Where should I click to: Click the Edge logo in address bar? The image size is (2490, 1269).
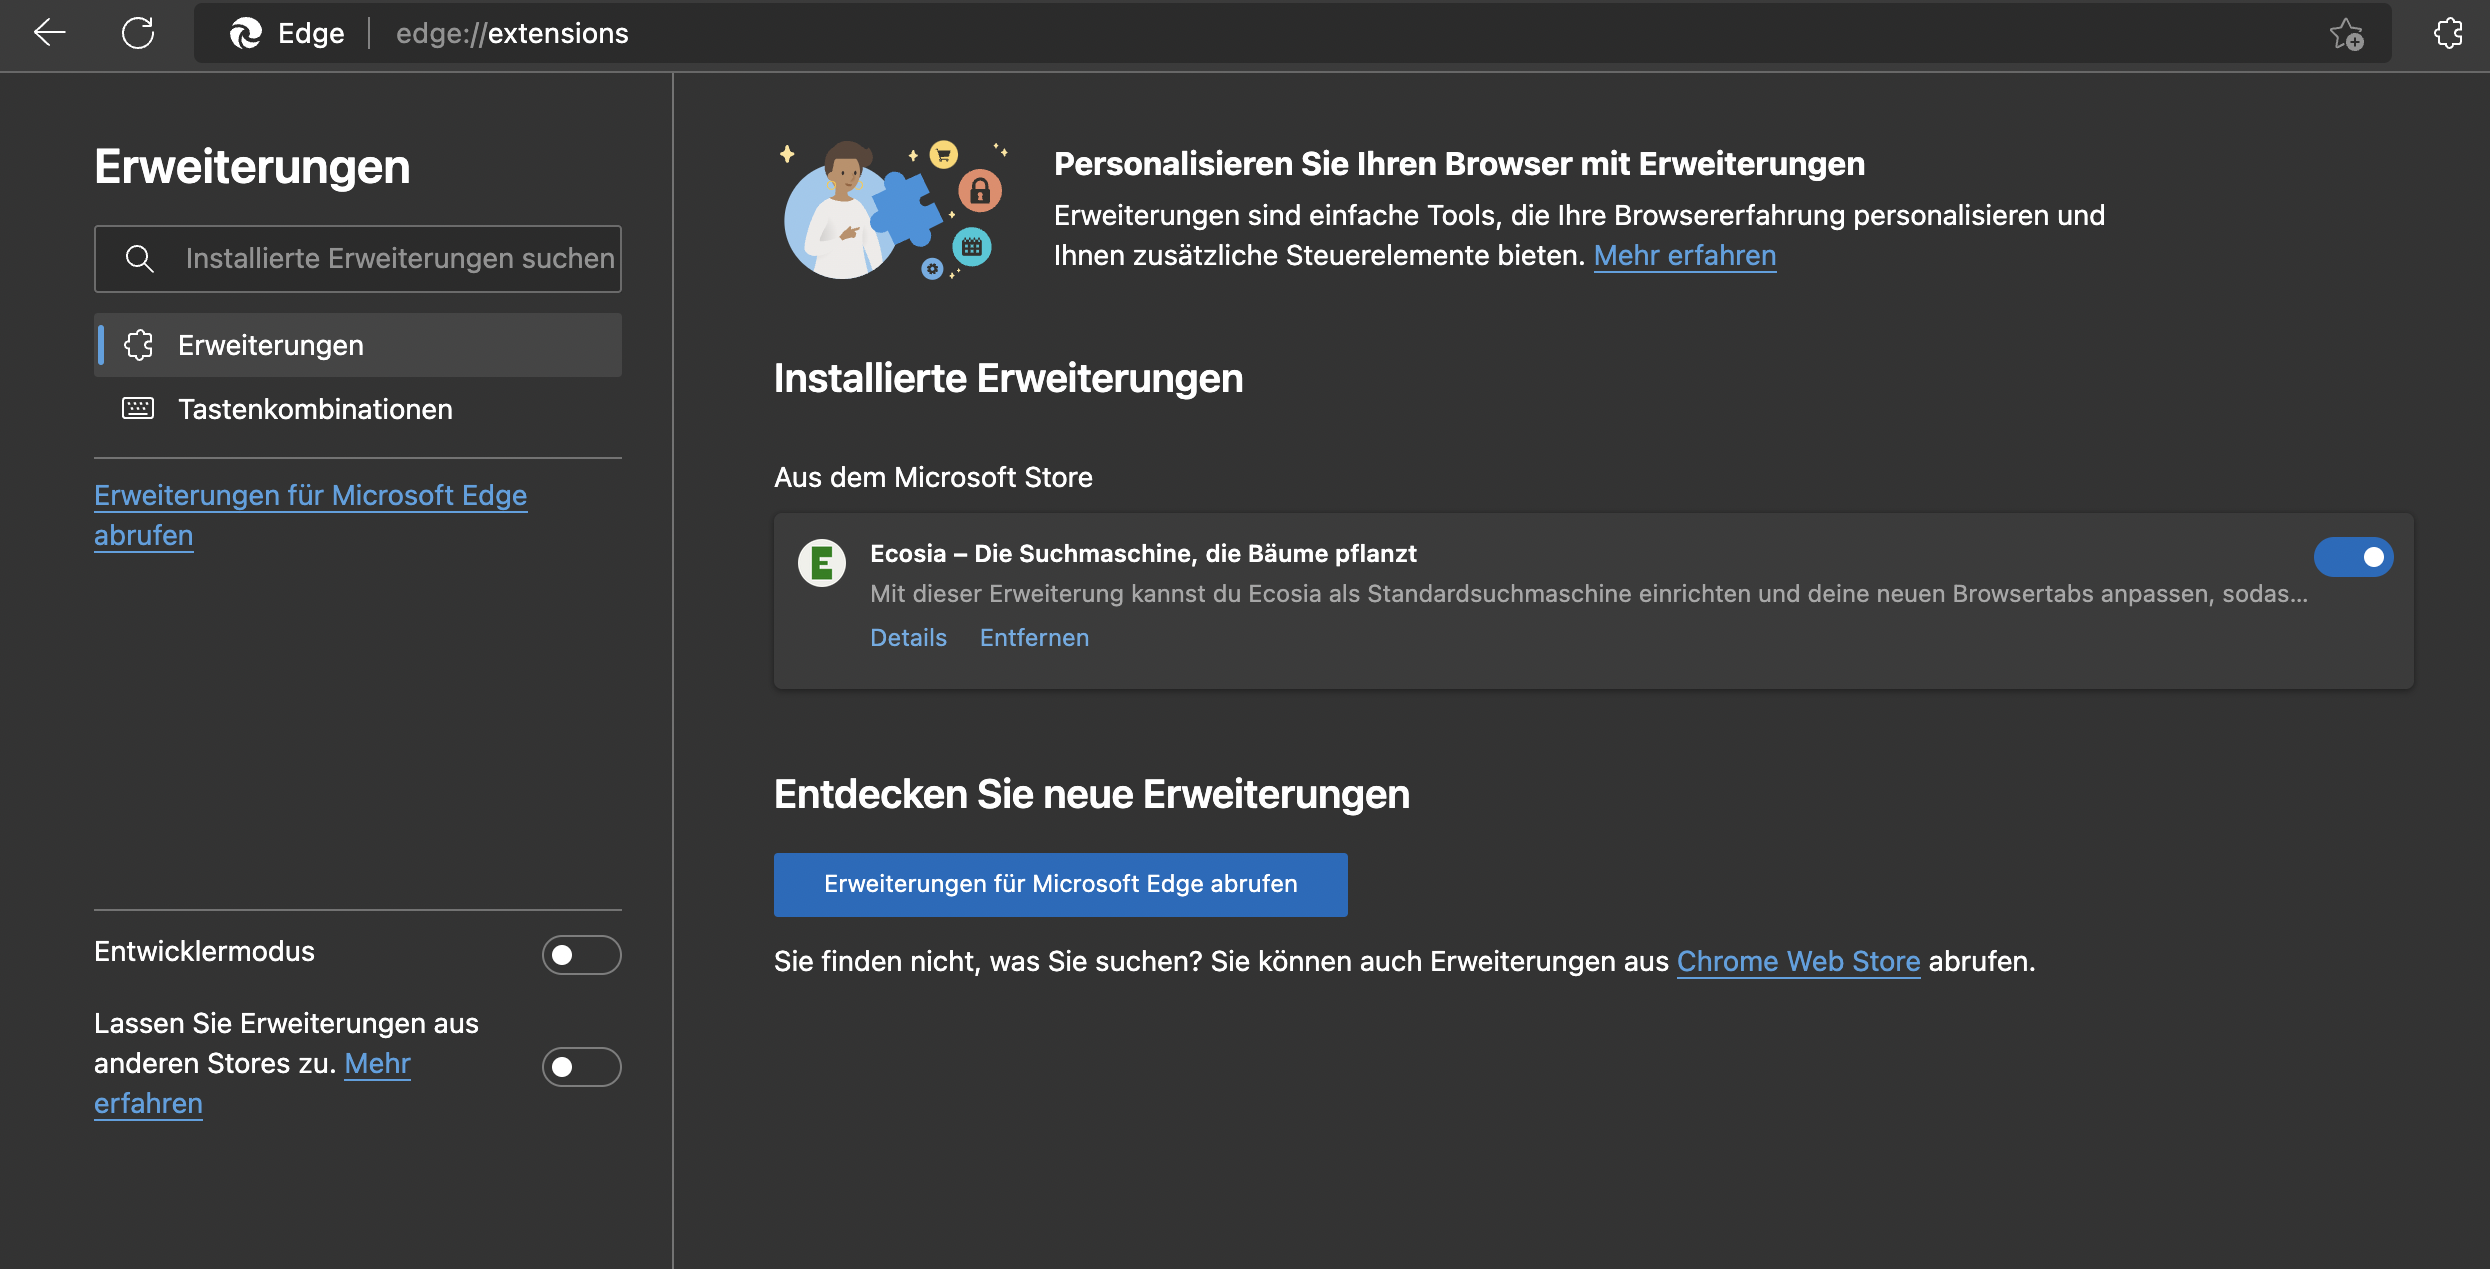pyautogui.click(x=245, y=34)
